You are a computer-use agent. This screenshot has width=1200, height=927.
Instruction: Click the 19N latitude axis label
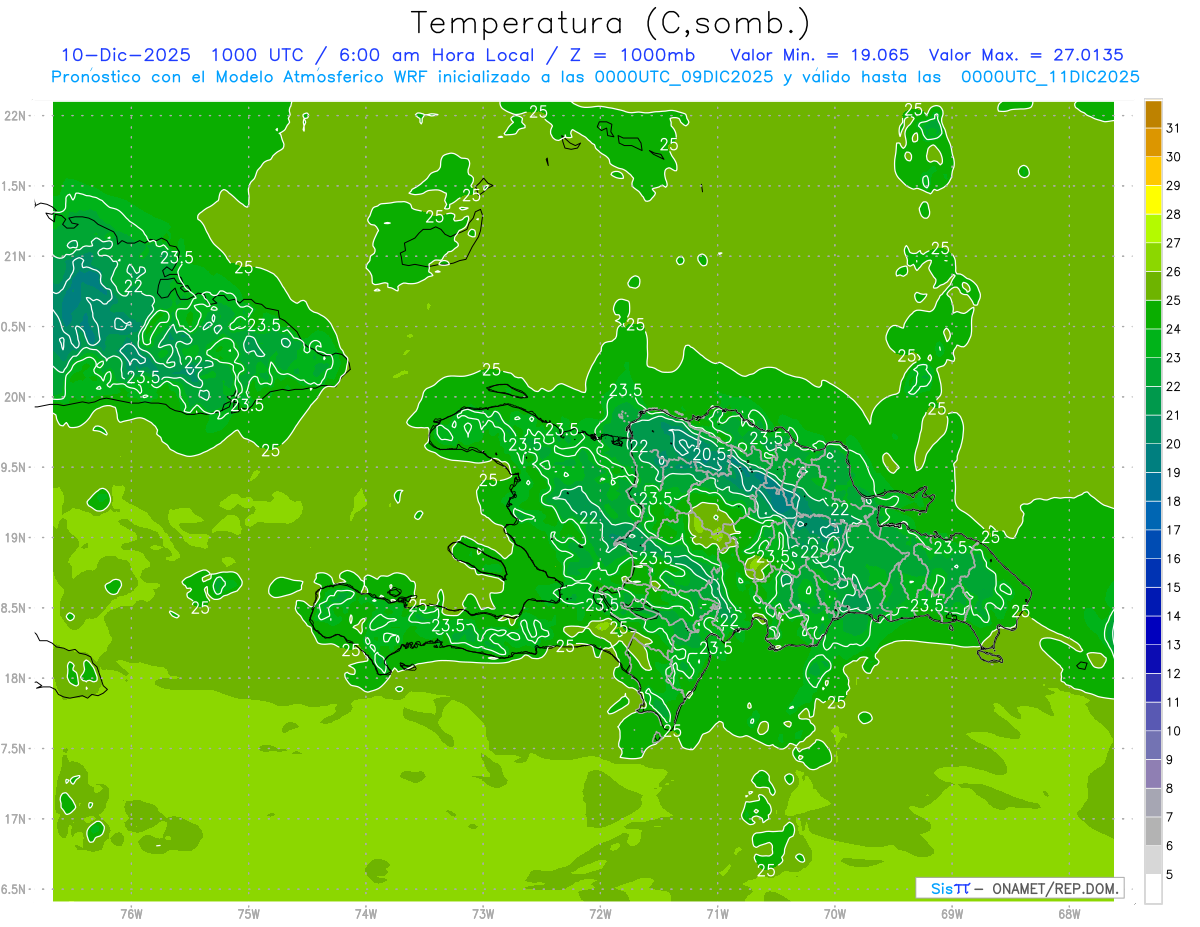(16, 538)
